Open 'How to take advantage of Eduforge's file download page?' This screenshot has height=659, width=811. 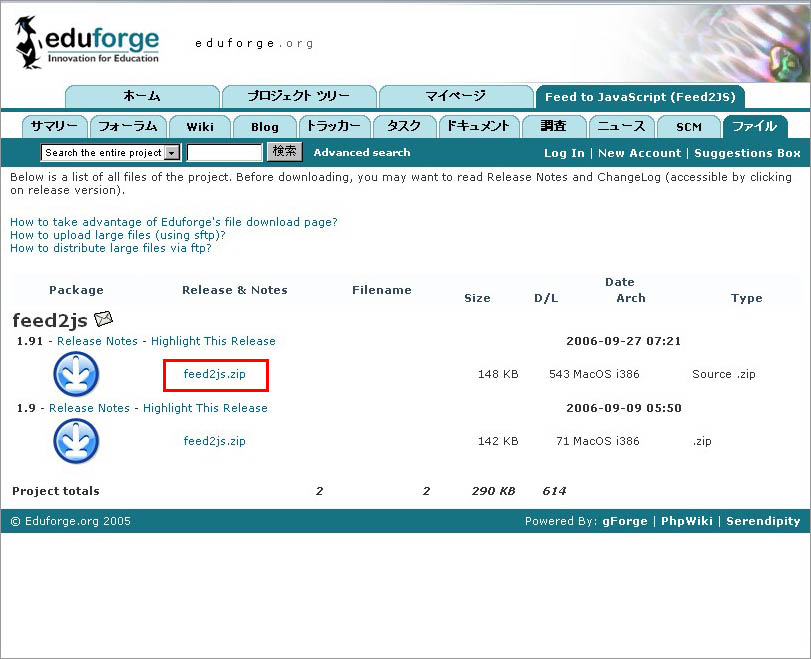point(174,222)
